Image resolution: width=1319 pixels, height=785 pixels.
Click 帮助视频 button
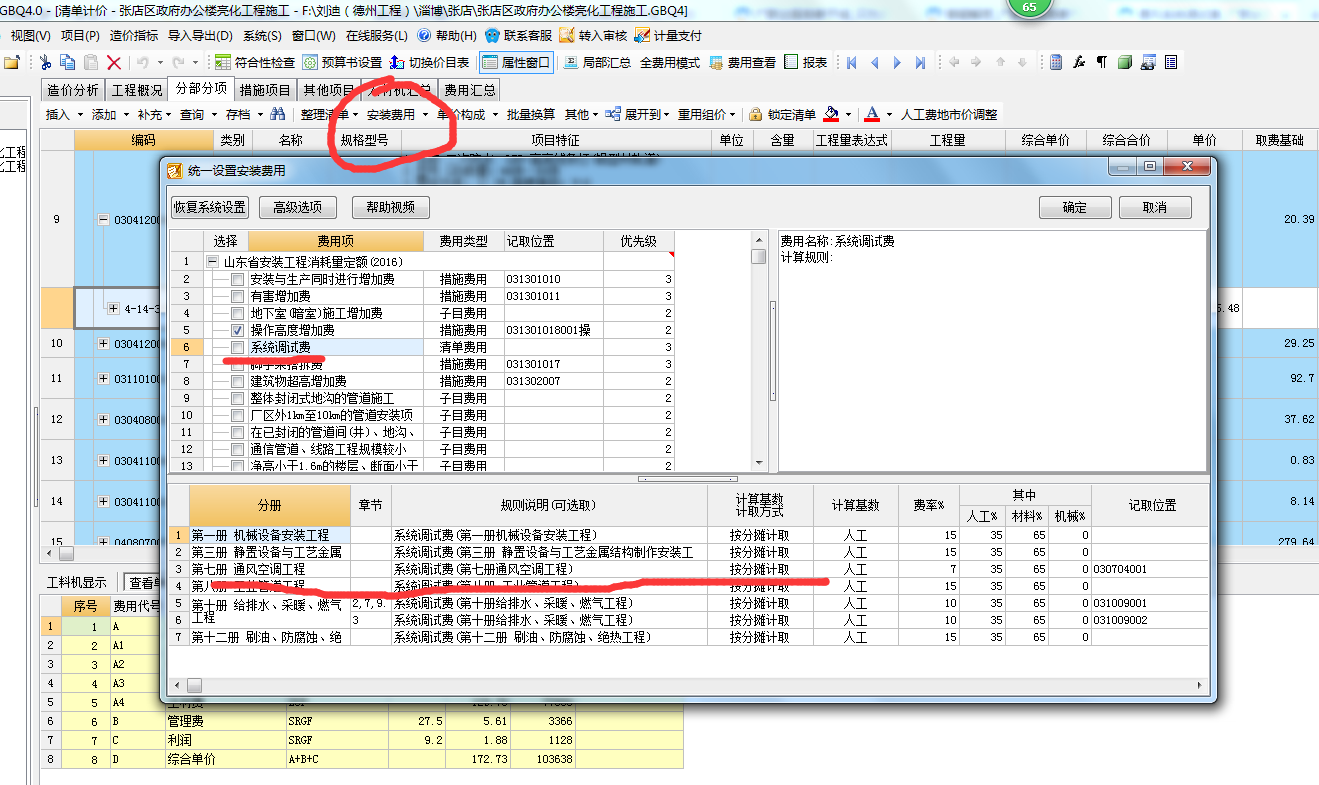(390, 207)
